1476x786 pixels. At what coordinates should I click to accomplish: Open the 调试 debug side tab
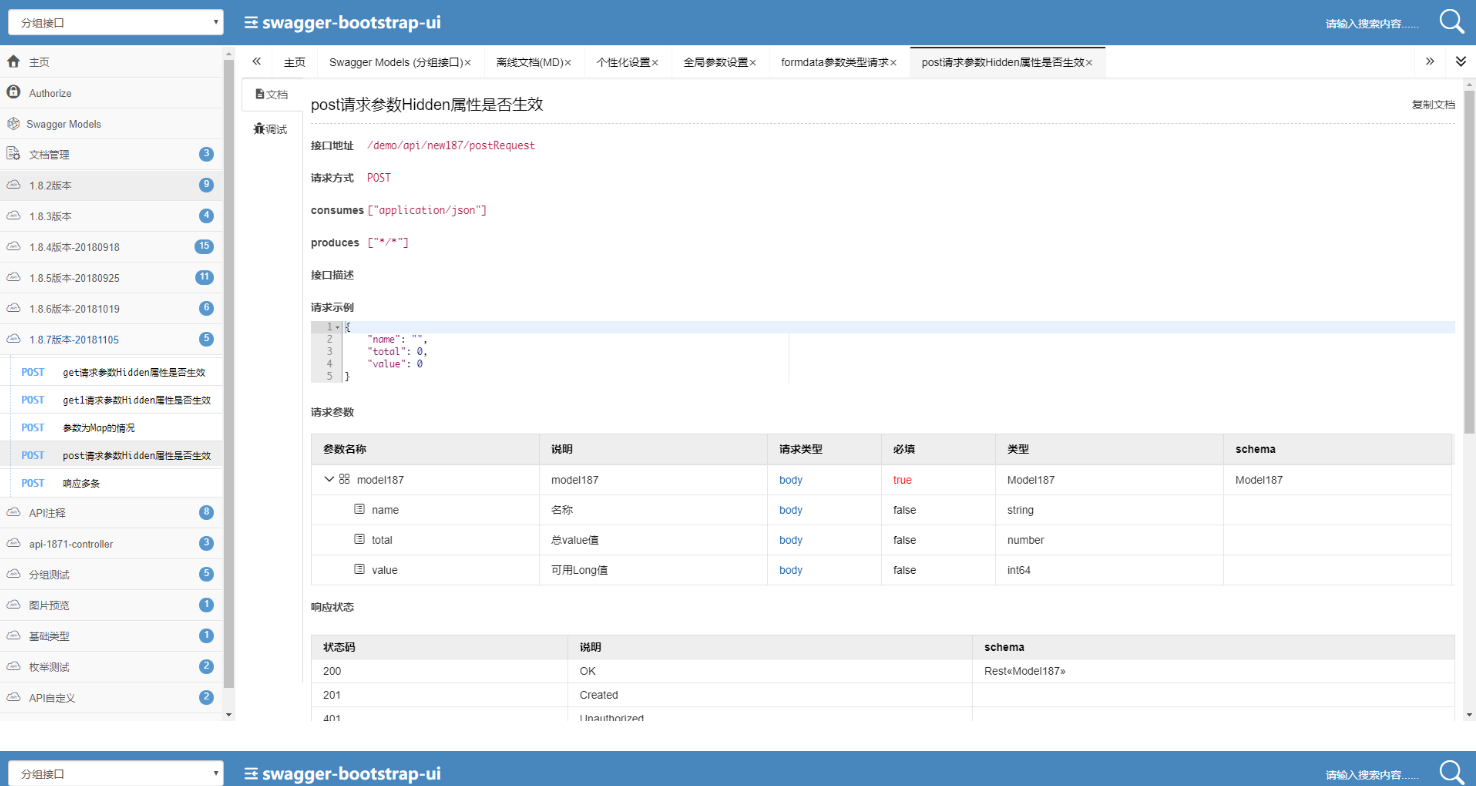pyautogui.click(x=271, y=129)
